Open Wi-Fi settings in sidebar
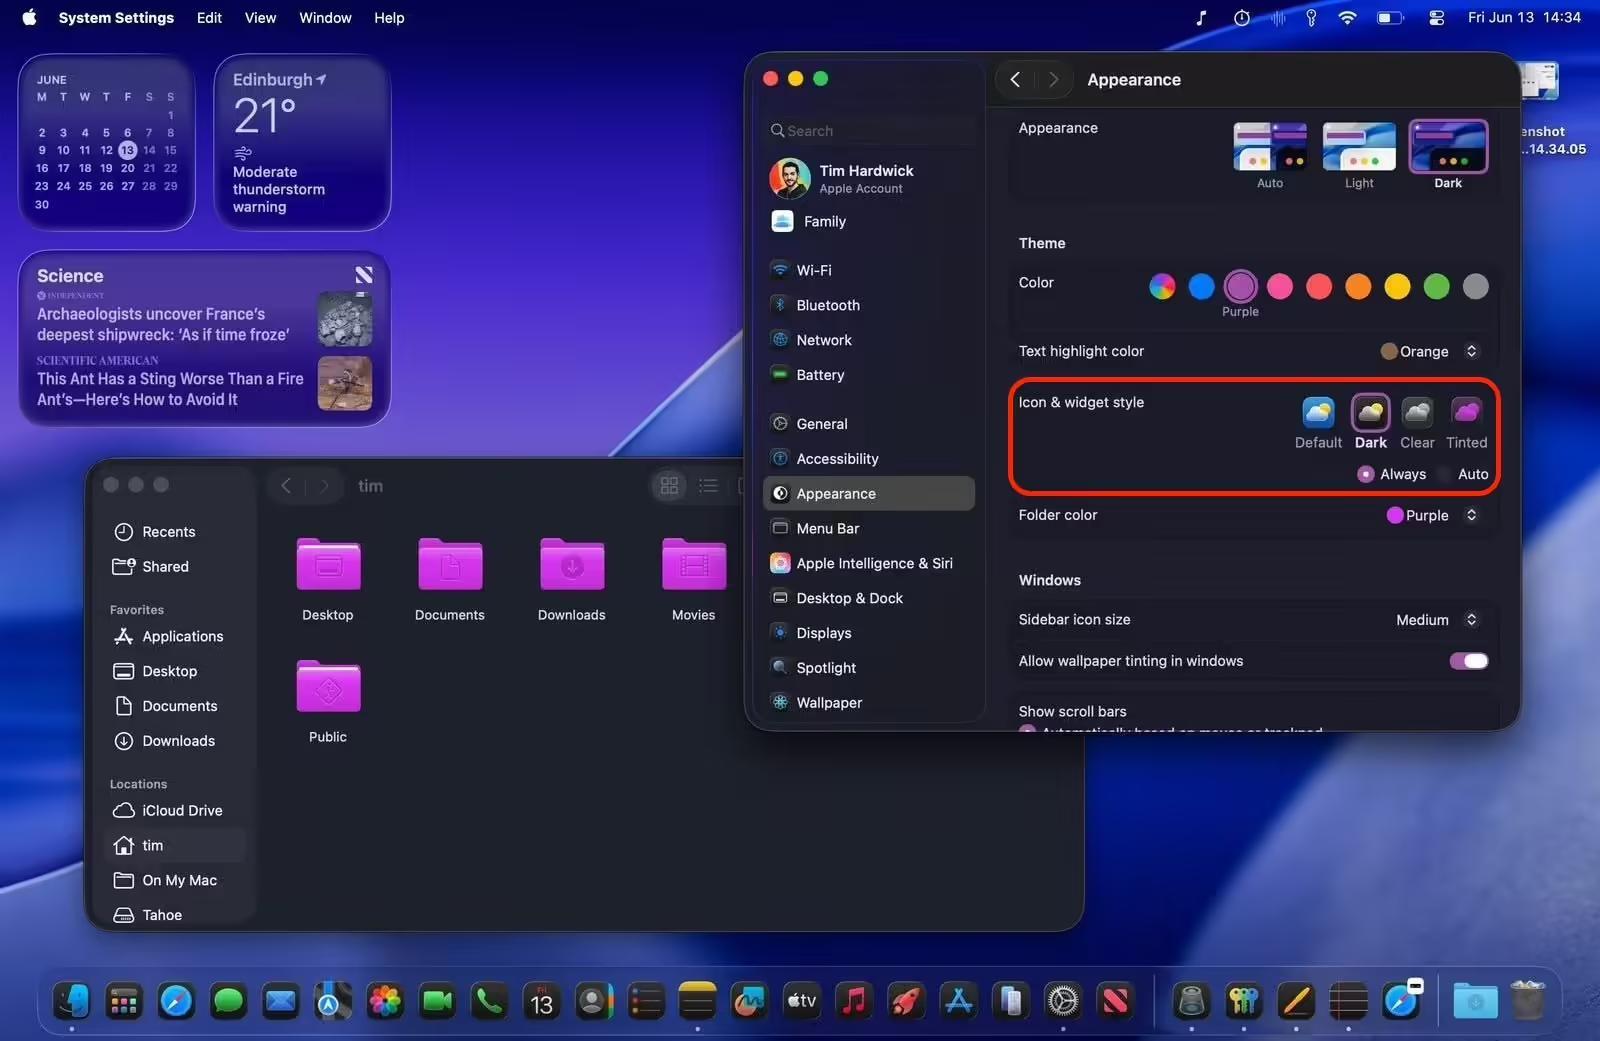Viewport: 1600px width, 1041px height. click(813, 270)
